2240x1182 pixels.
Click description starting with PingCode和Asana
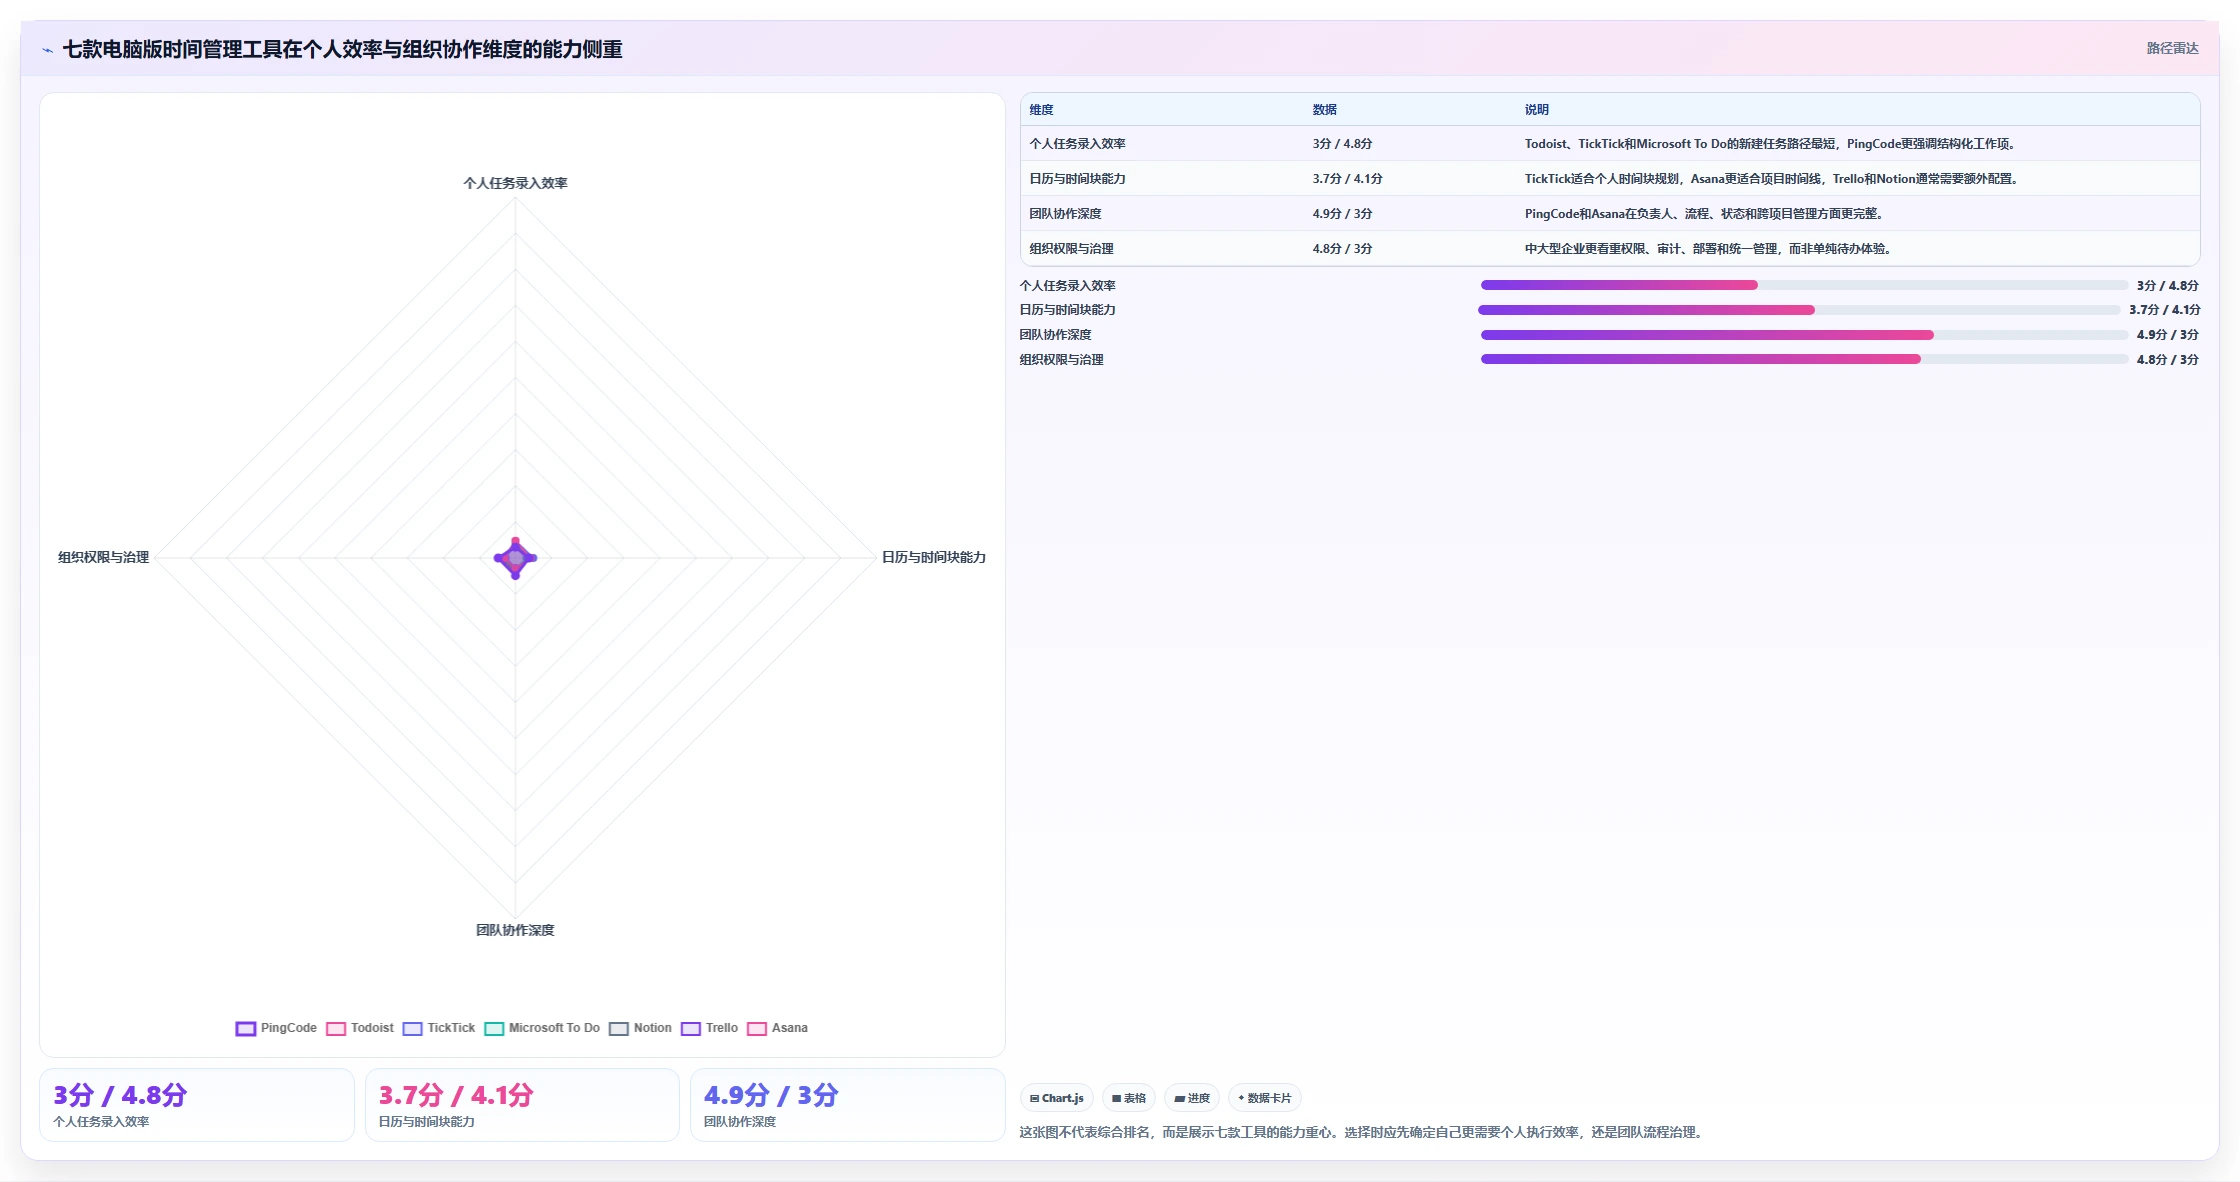point(1706,214)
